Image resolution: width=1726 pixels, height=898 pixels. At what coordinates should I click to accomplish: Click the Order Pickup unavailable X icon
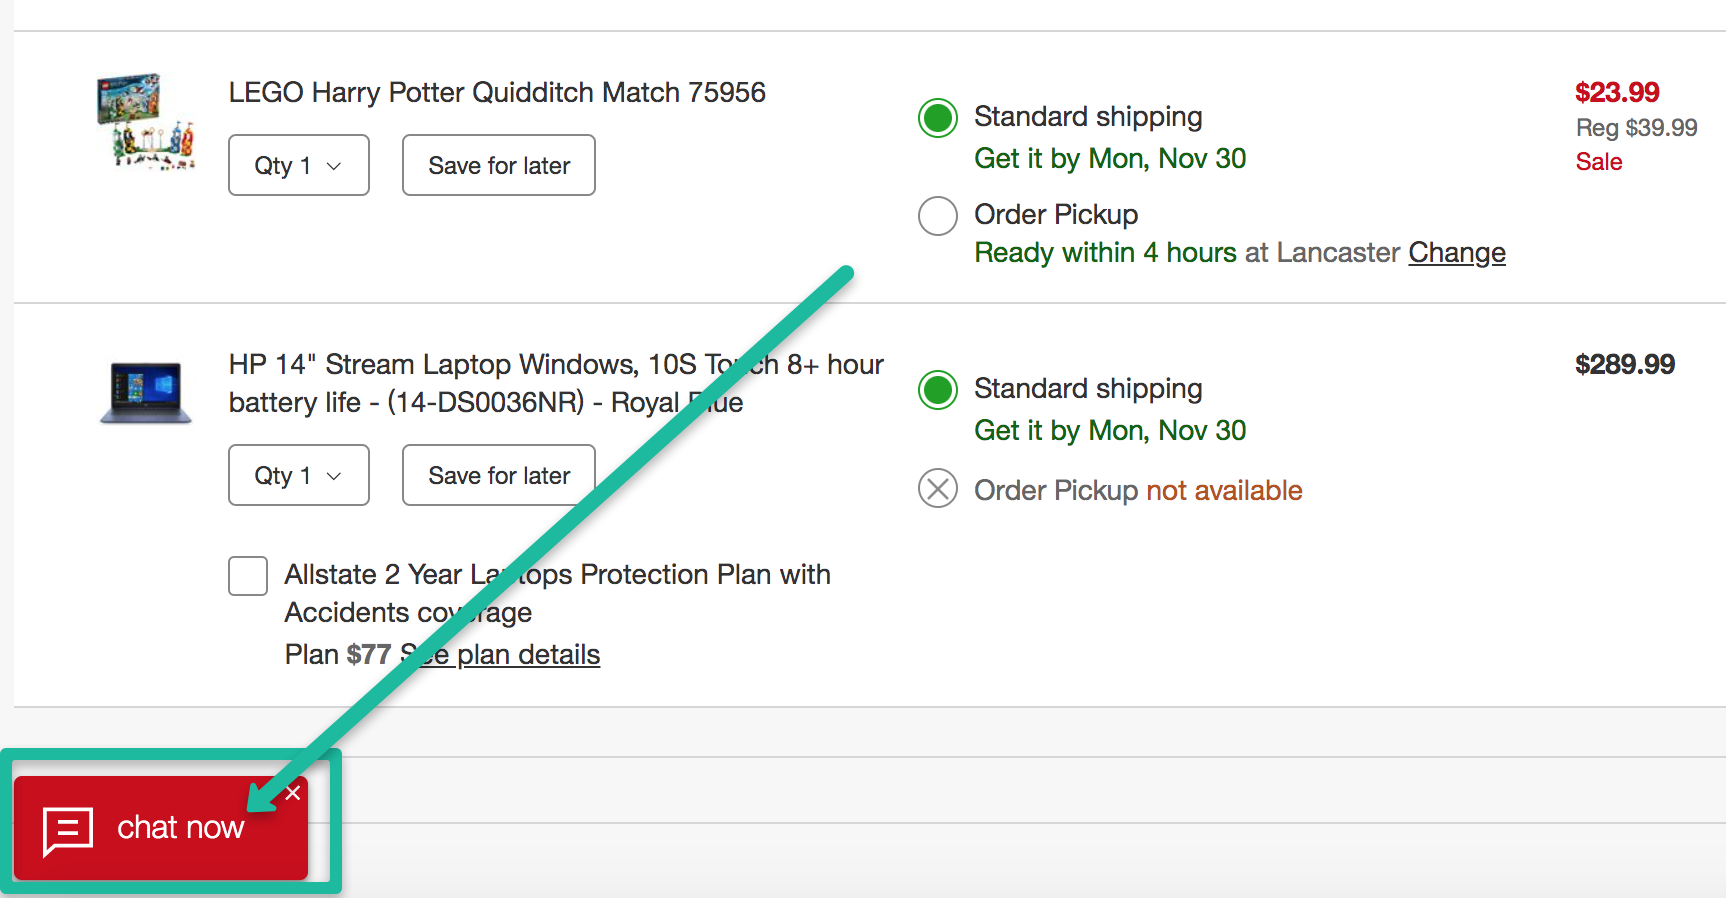coord(938,489)
